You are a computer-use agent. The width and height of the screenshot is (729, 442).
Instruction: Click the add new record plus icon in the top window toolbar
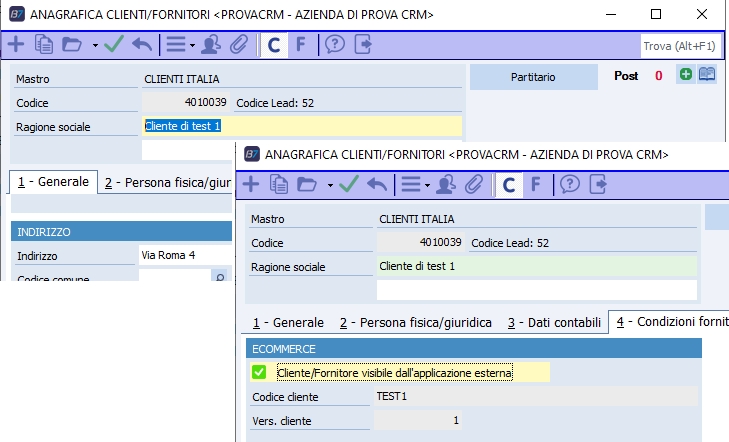[x=17, y=44]
